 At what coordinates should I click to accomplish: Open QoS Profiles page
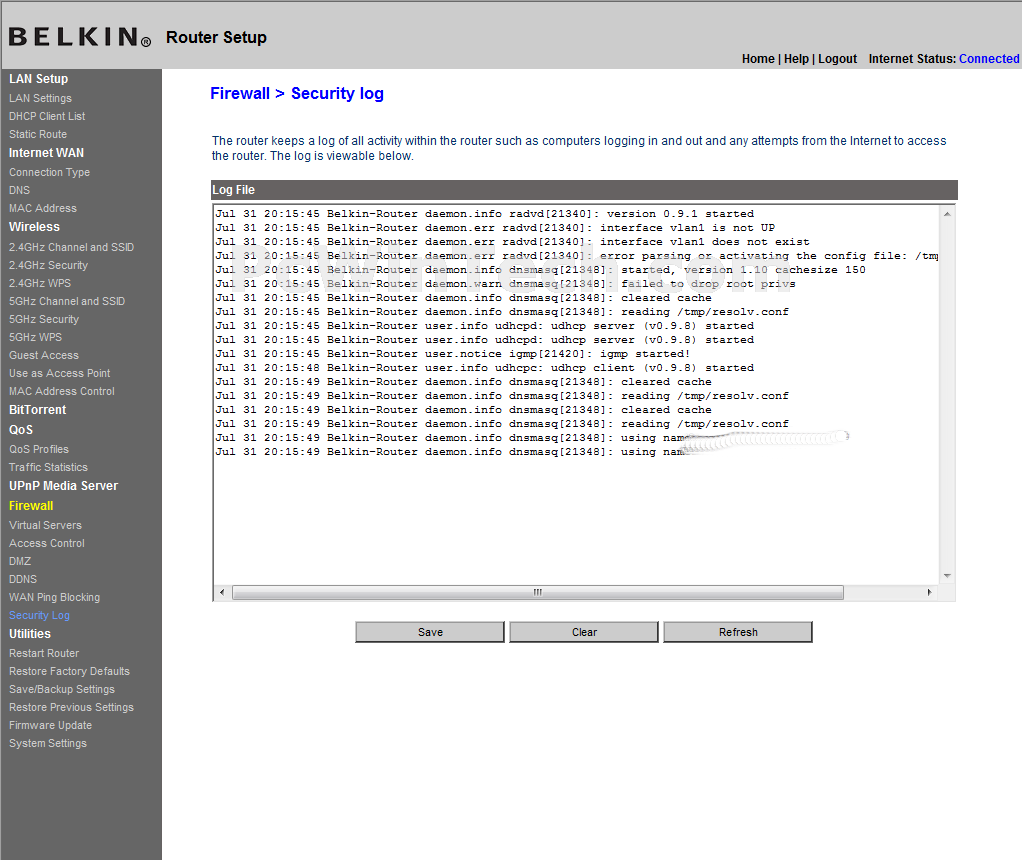[x=38, y=449]
